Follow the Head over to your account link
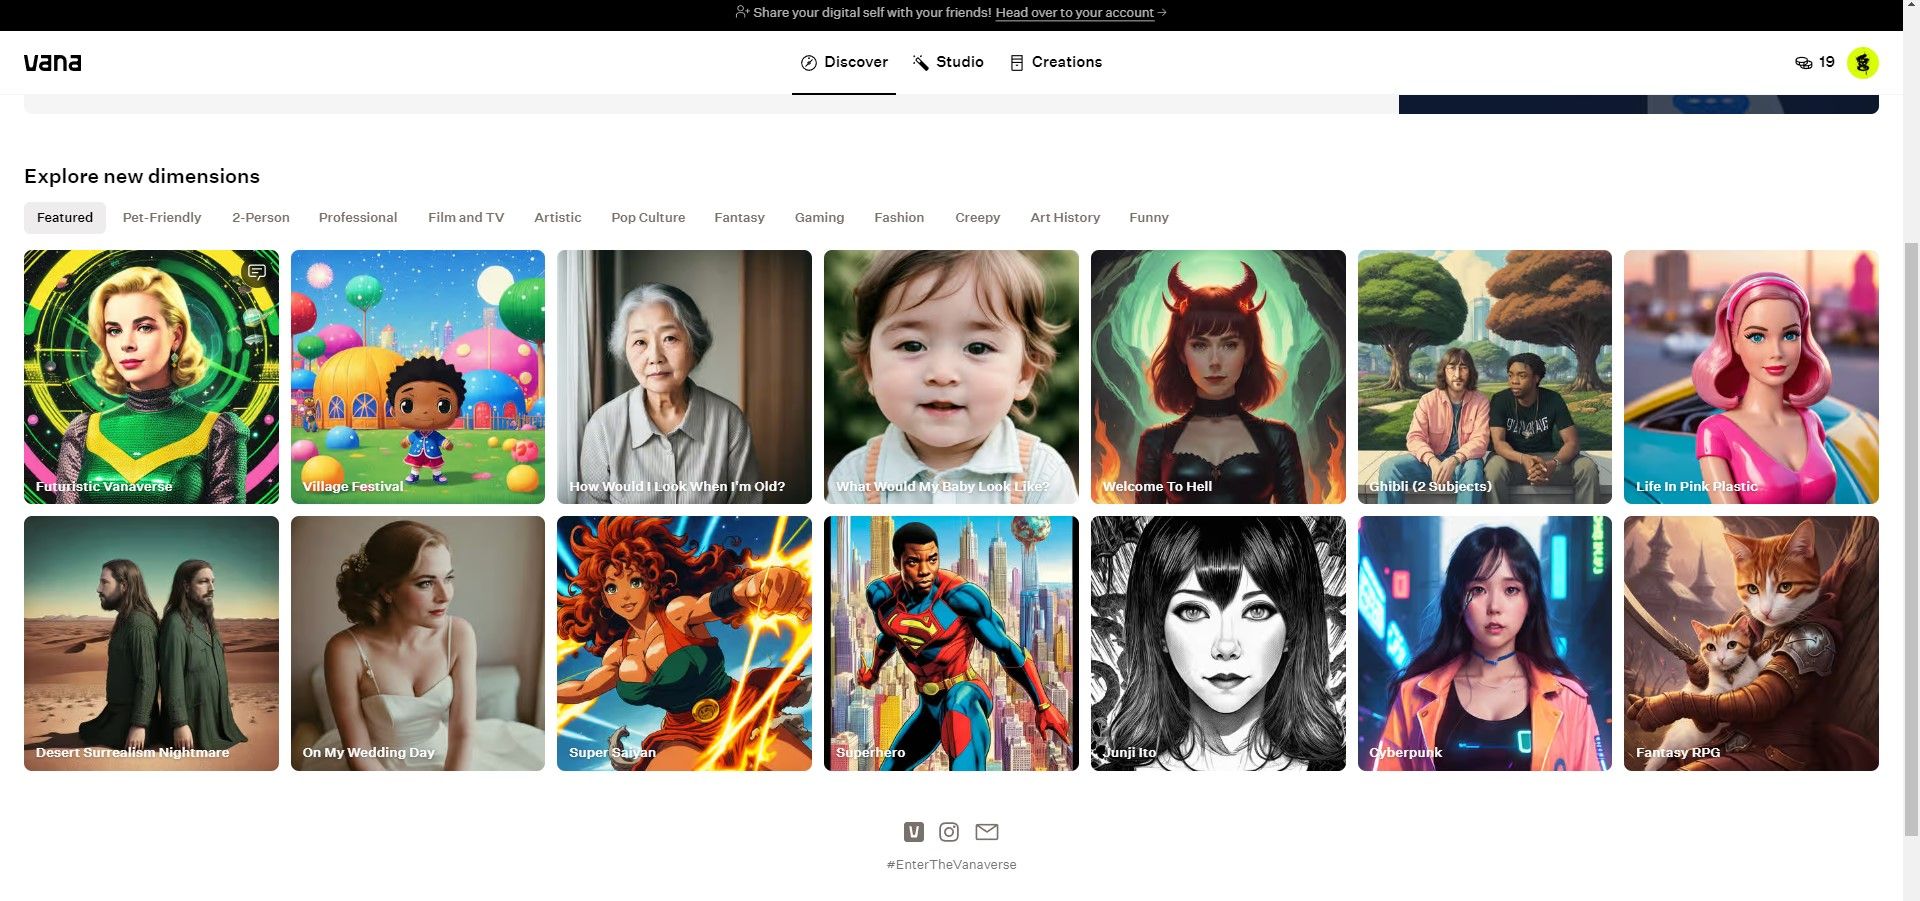This screenshot has height=901, width=1920. click(1075, 12)
